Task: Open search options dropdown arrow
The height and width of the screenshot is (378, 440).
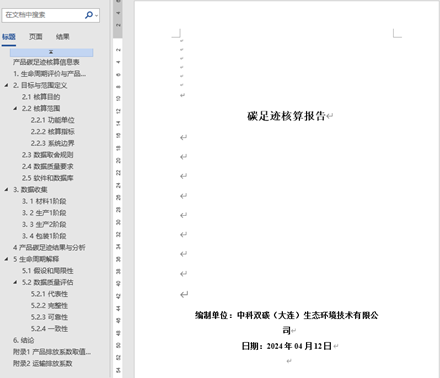Action: [96, 15]
